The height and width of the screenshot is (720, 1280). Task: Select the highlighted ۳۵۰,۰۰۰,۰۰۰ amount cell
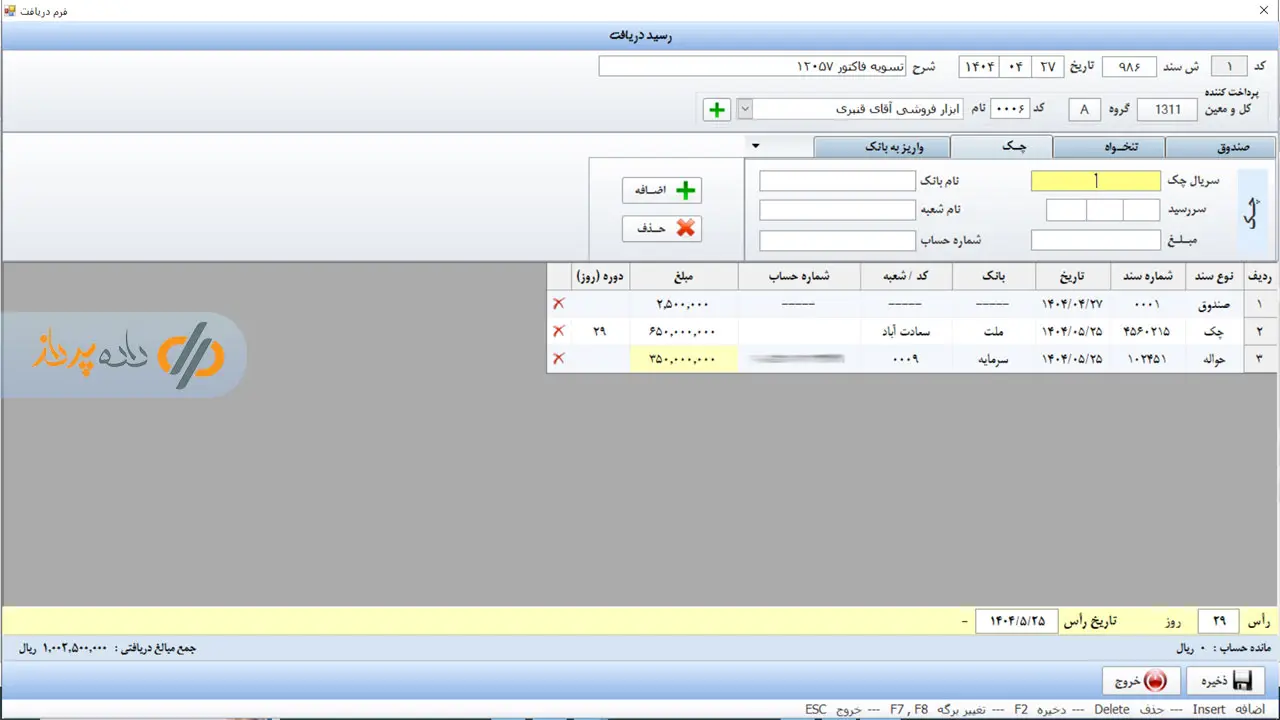684,358
